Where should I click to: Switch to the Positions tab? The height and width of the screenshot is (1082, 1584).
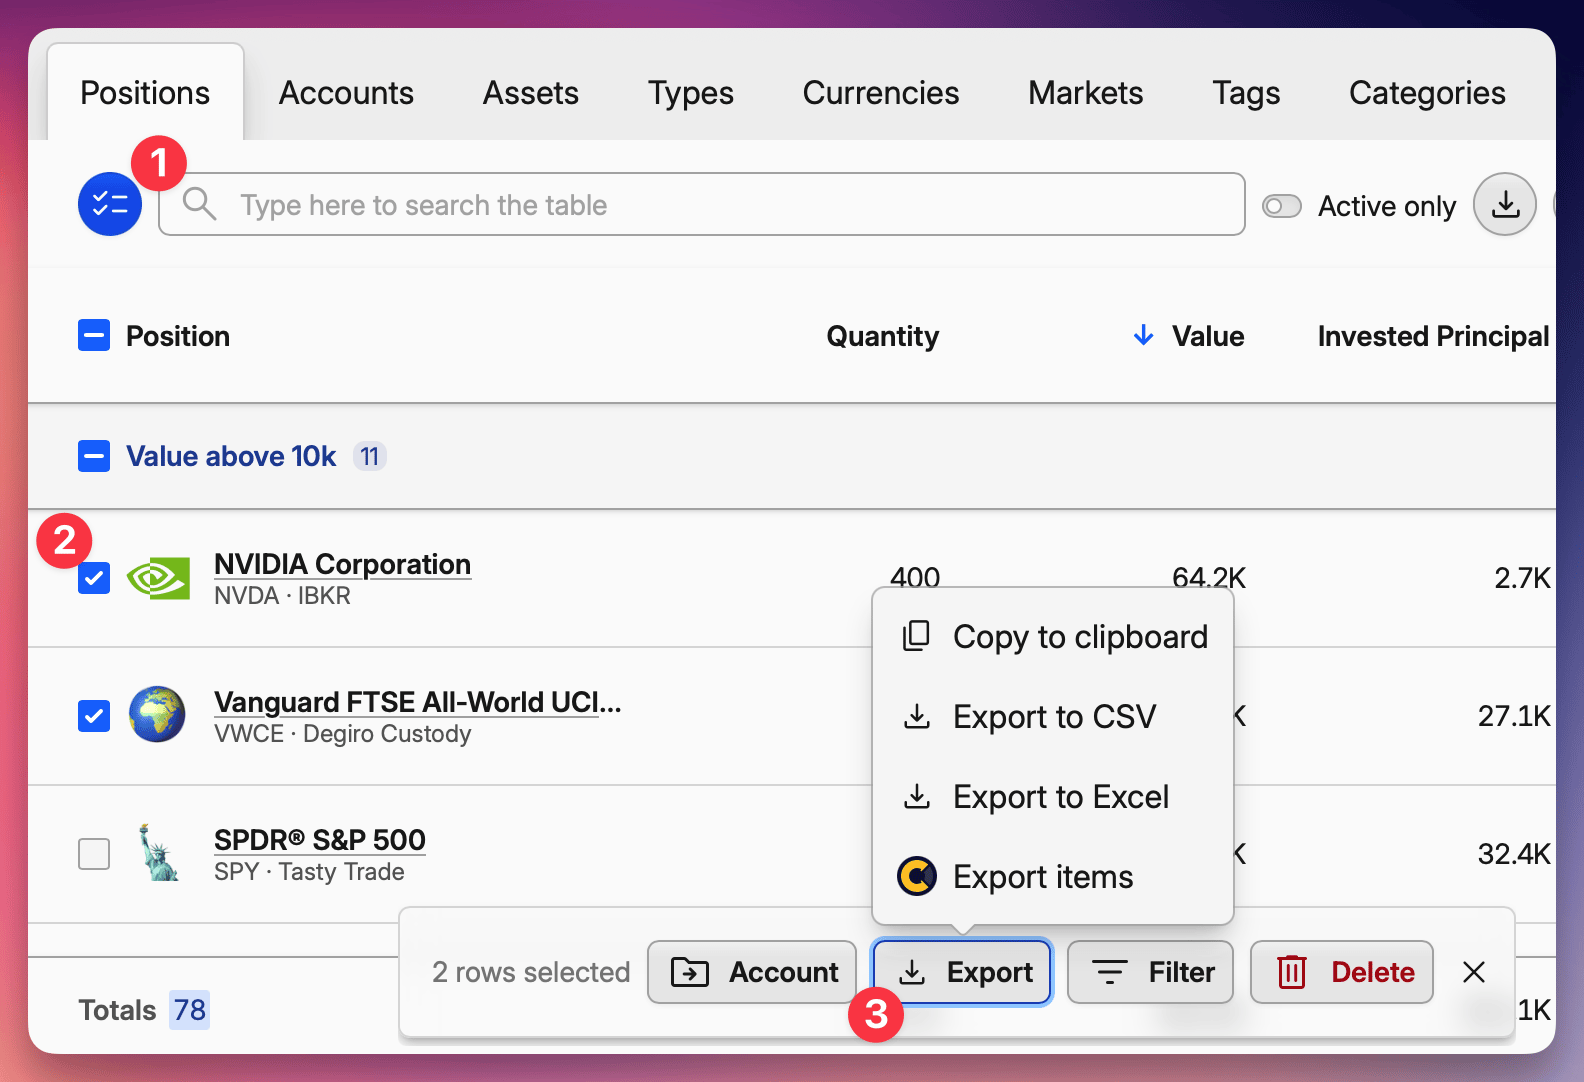pyautogui.click(x=145, y=93)
